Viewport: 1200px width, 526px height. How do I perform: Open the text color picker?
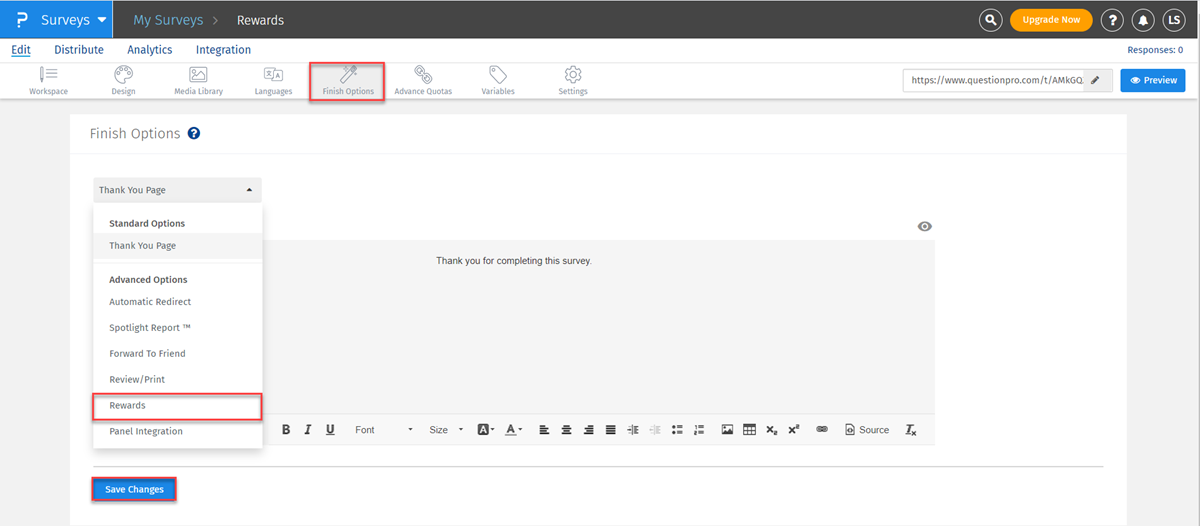(x=513, y=430)
